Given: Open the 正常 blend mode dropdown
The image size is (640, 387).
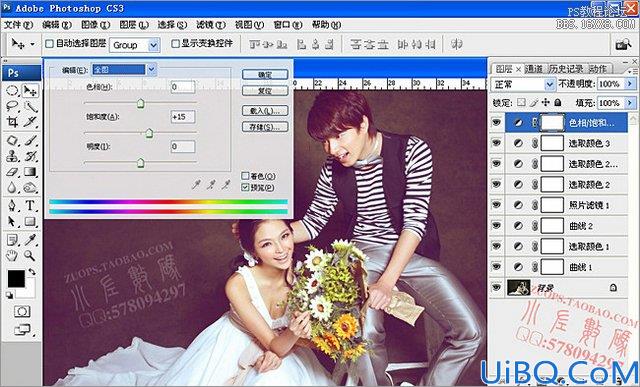Looking at the screenshot, I should coord(550,85).
